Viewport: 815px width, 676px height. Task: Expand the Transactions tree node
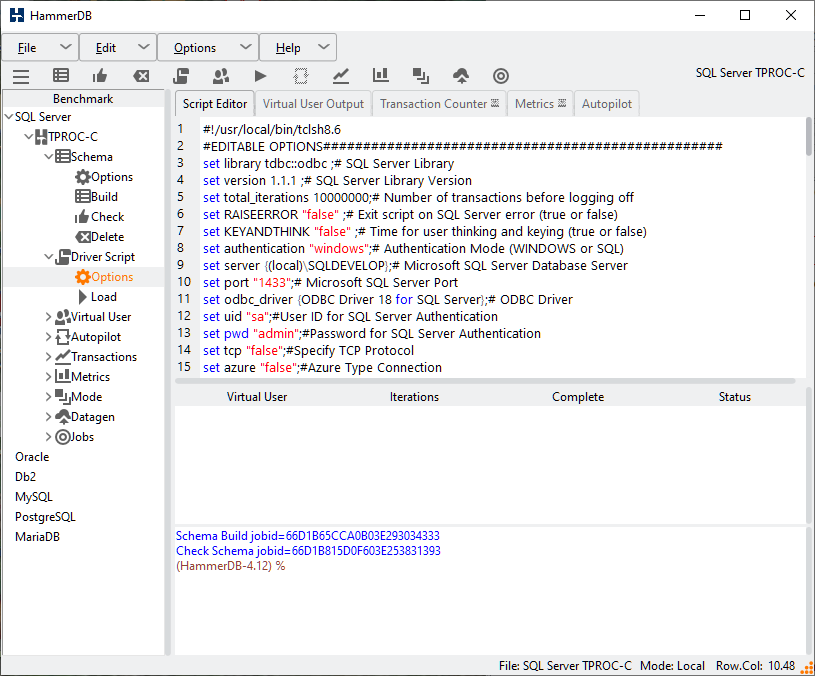(48, 356)
